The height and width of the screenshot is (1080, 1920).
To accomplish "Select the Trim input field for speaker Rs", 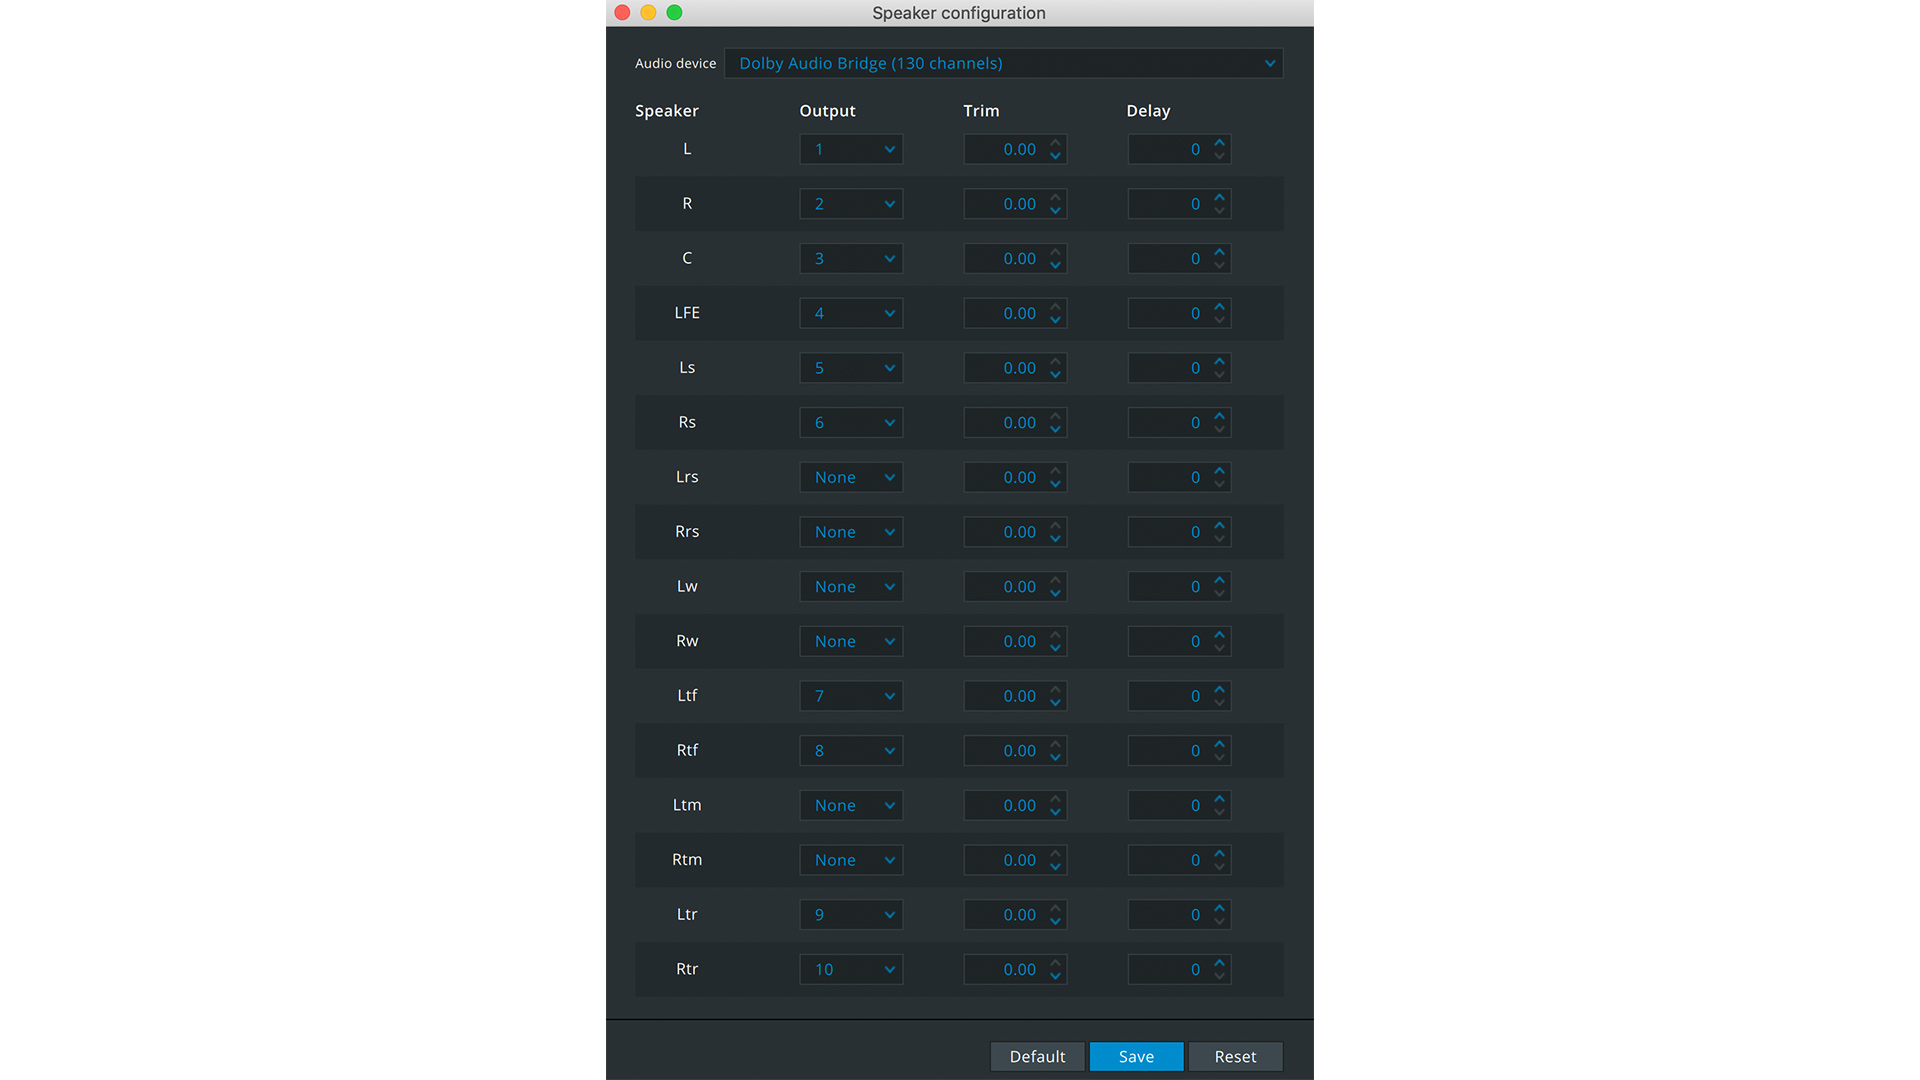I will tap(1010, 422).
